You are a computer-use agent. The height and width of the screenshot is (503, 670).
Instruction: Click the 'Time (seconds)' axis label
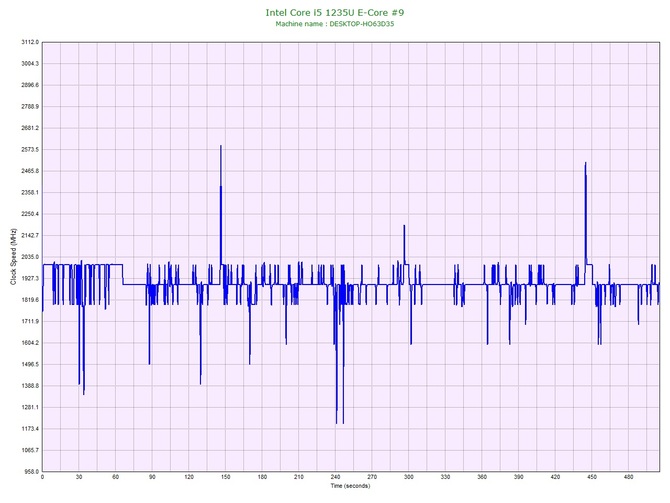click(350, 486)
